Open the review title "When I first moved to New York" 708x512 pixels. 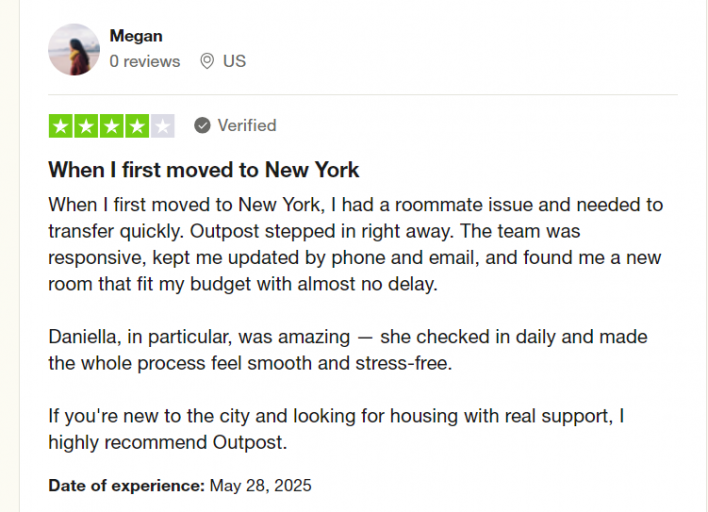pos(204,169)
